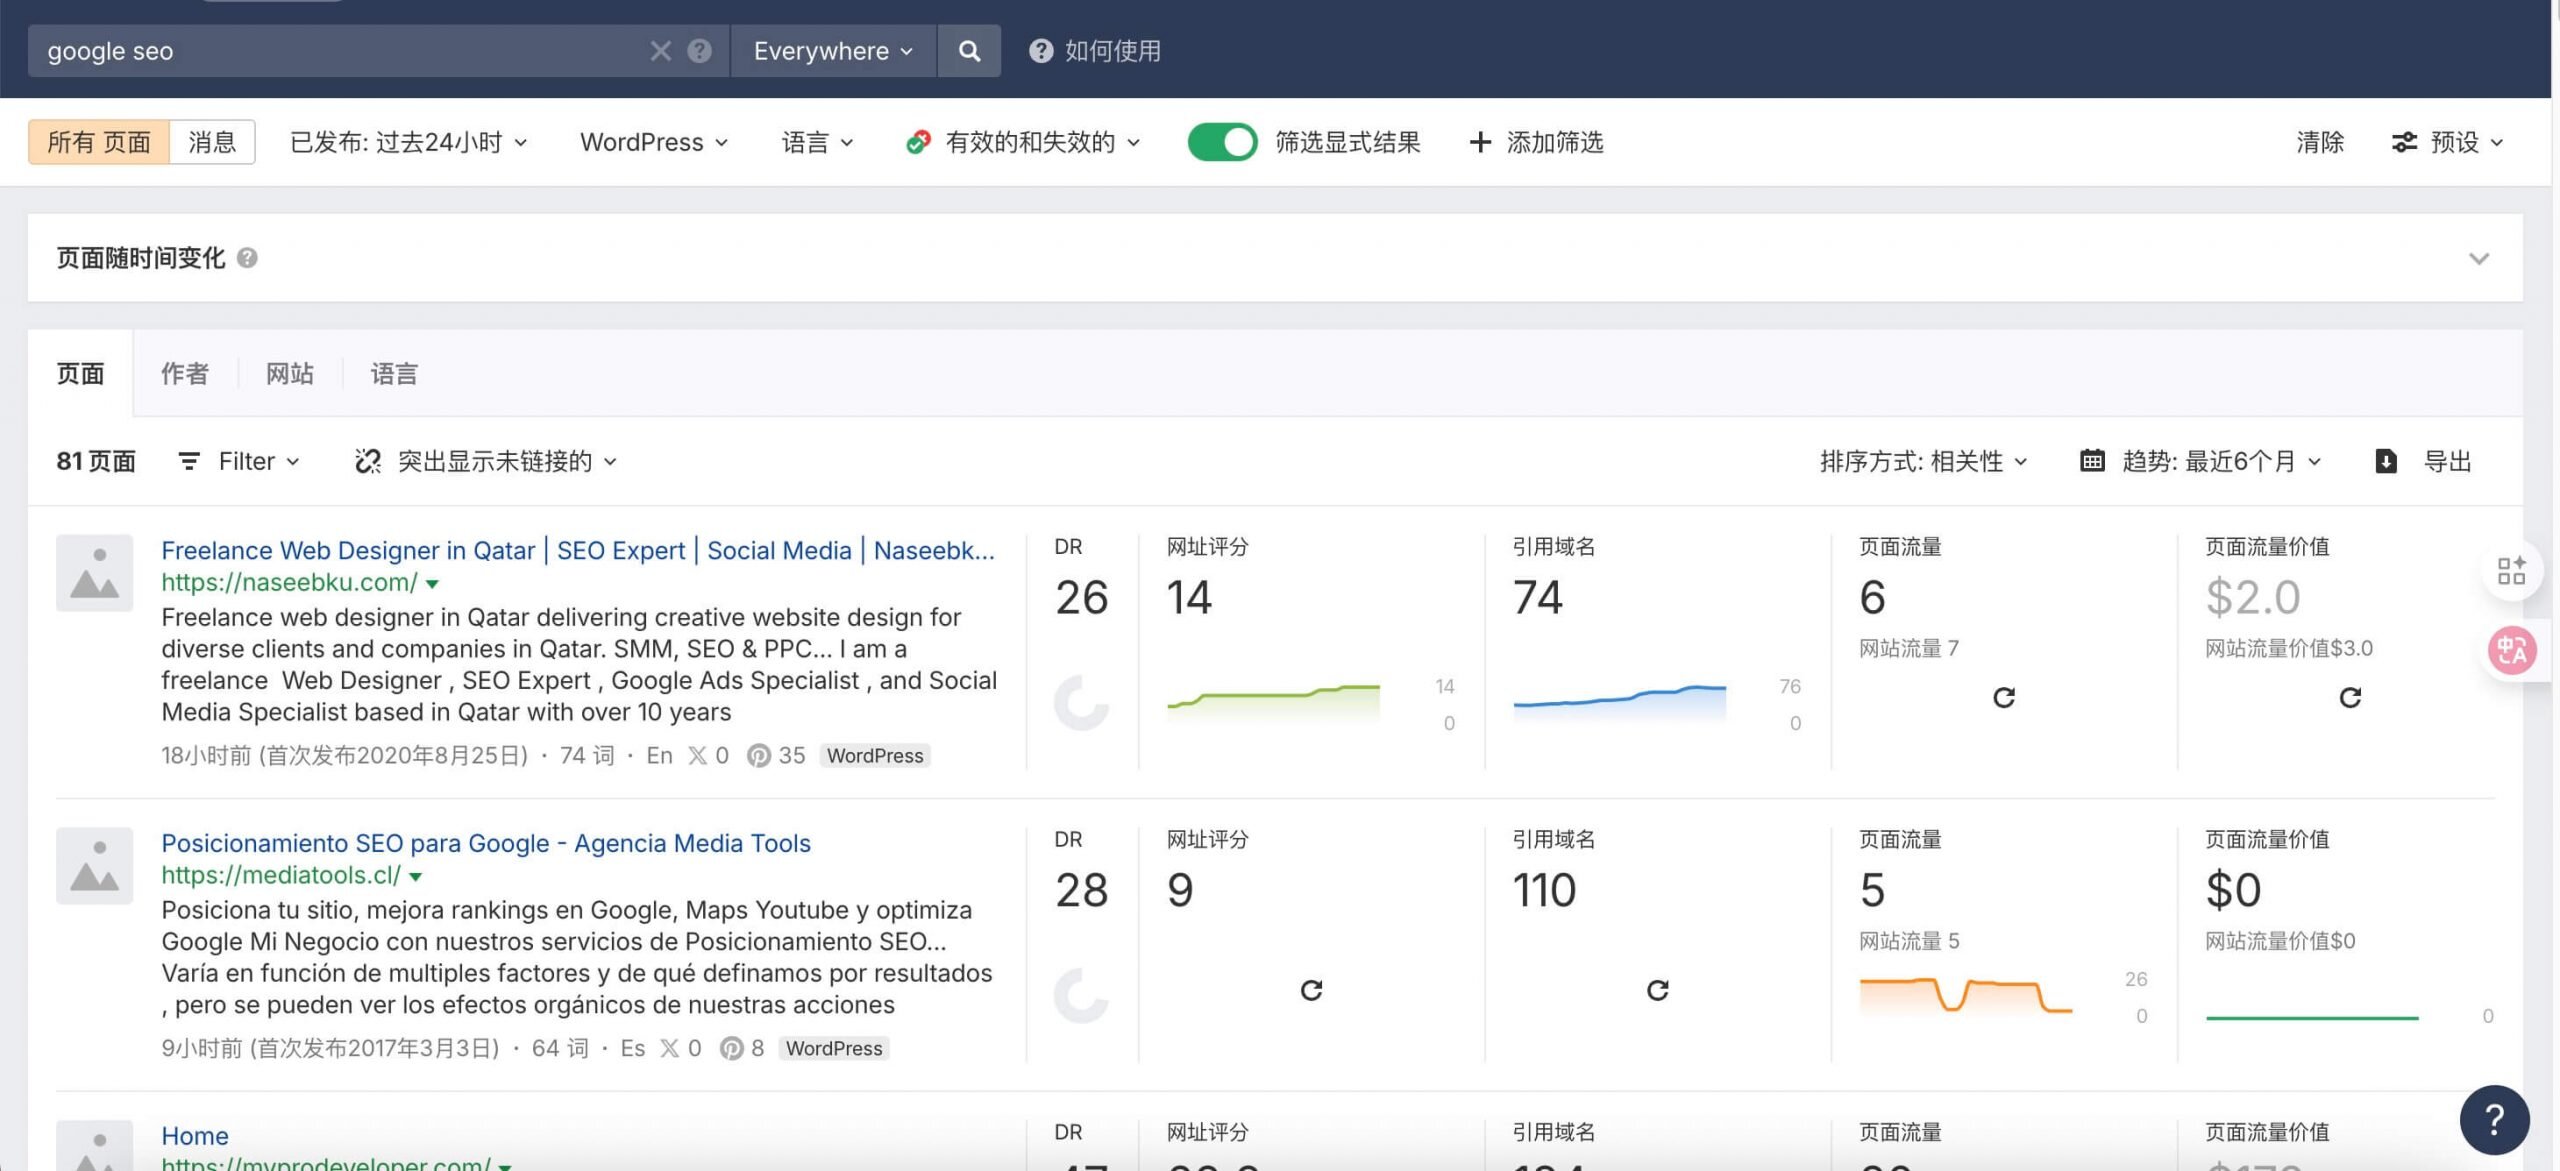Click the magnifier search button
The height and width of the screenshot is (1171, 2560).
[x=968, y=51]
